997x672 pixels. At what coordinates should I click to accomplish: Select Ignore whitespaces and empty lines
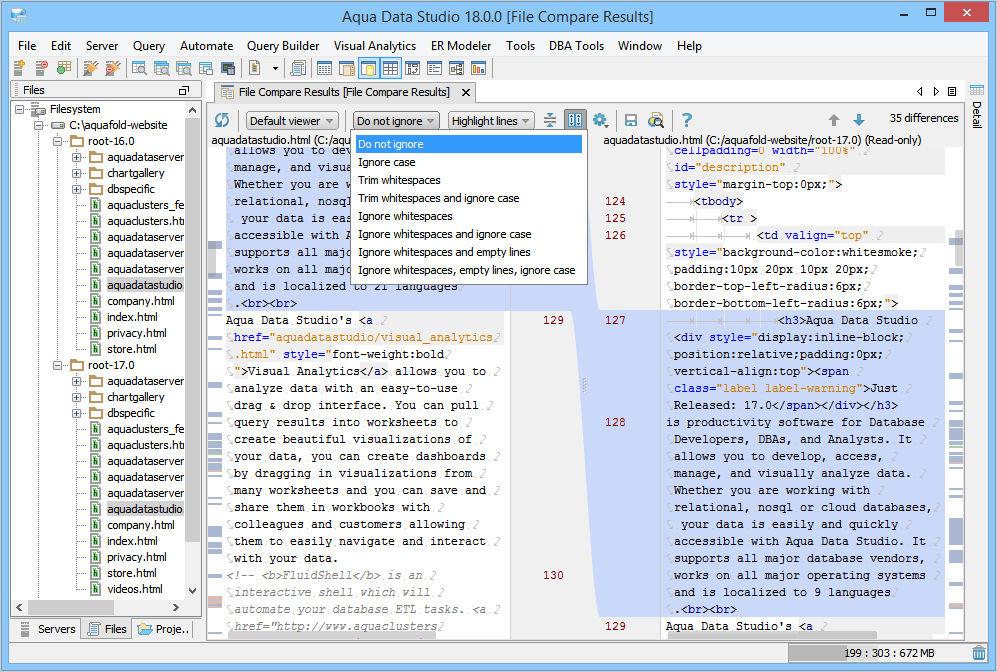point(469,252)
